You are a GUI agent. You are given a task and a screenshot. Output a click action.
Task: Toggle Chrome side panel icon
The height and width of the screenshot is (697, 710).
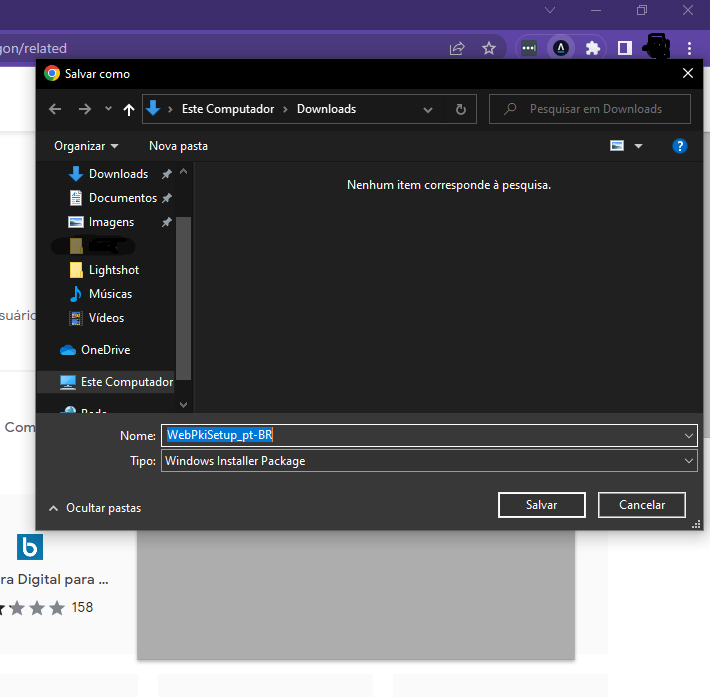[x=625, y=48]
